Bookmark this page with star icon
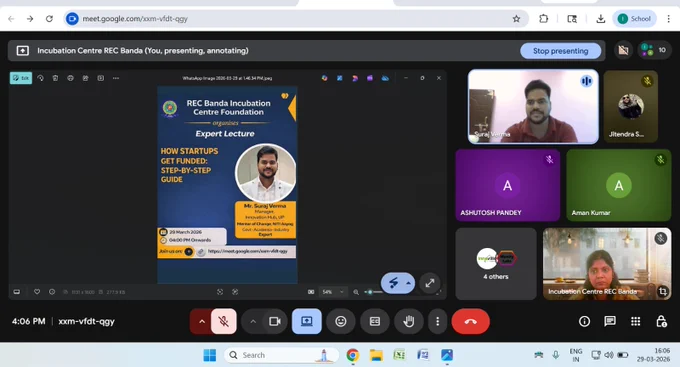This screenshot has width=680, height=367. tap(516, 19)
